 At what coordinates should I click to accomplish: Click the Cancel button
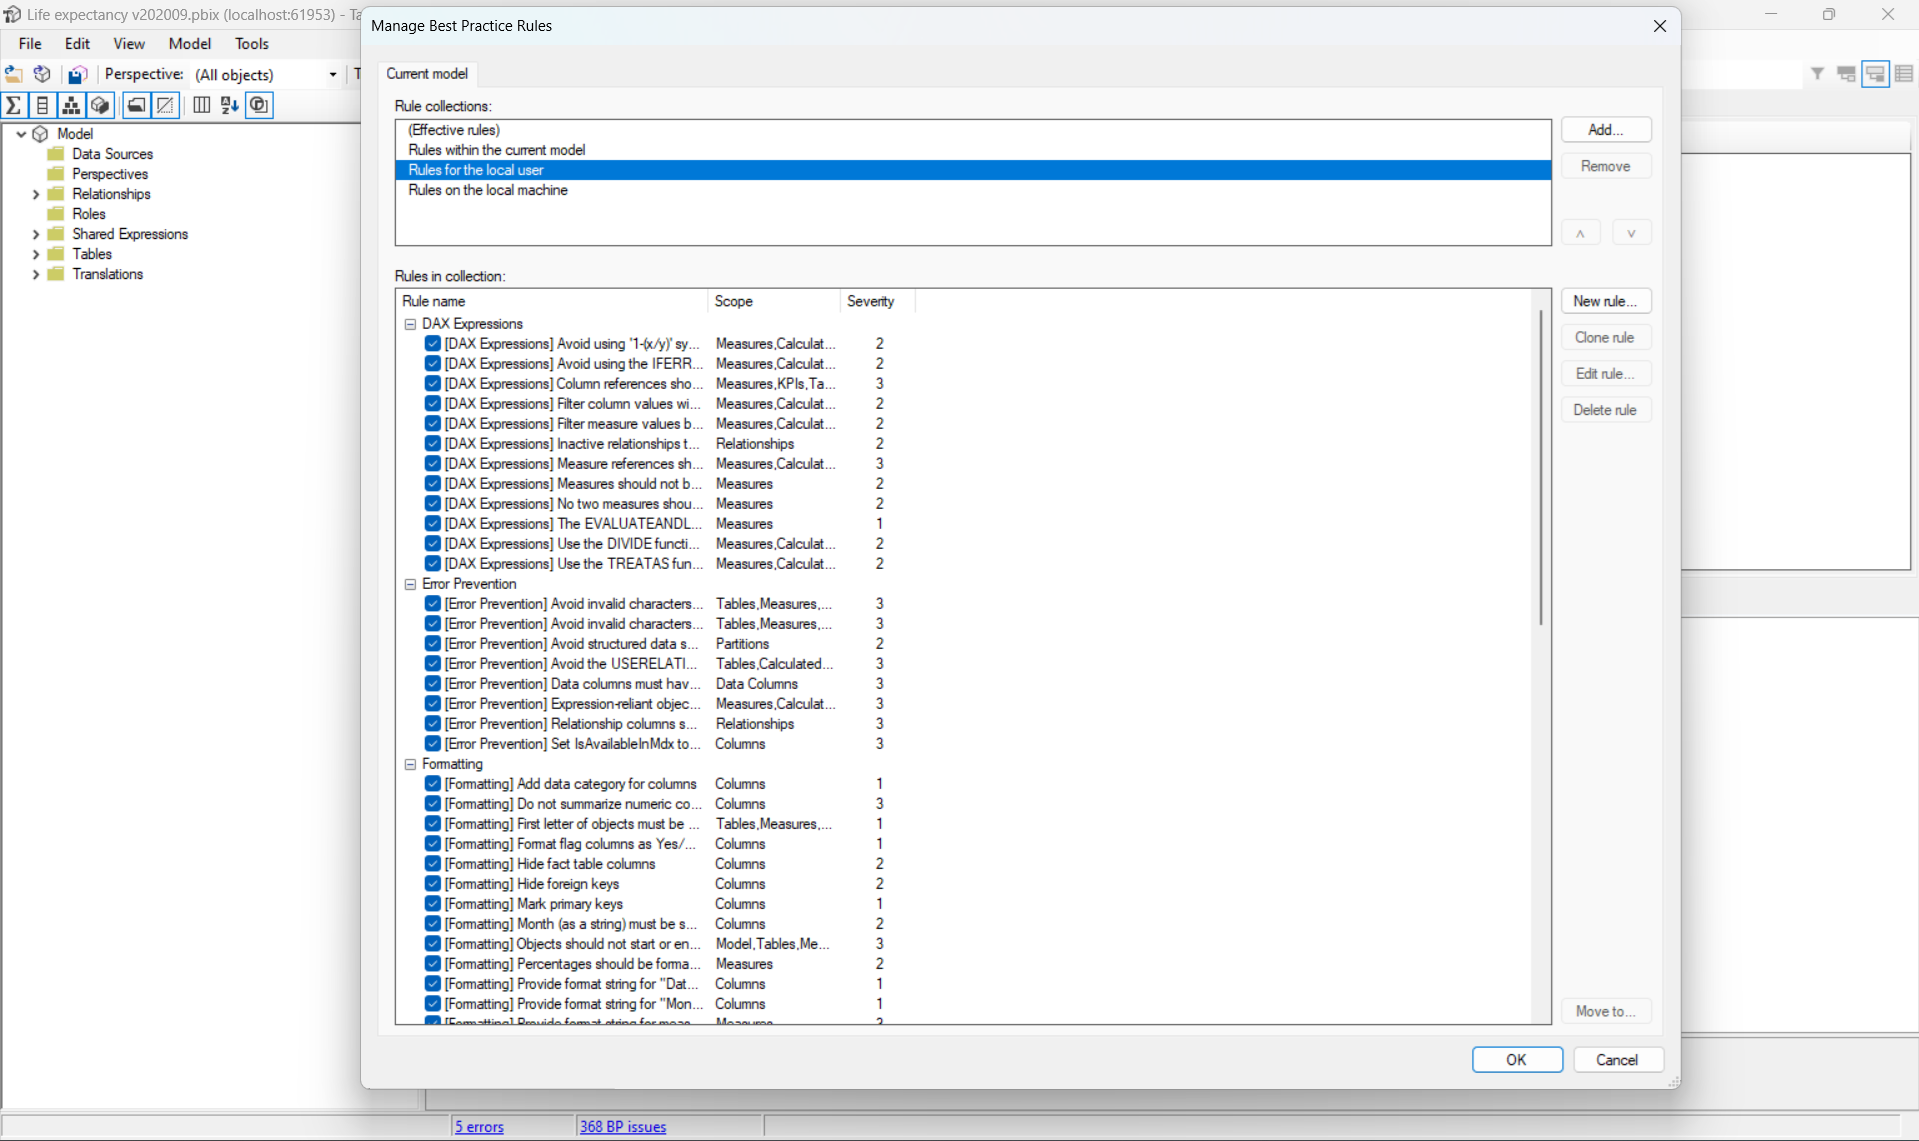(1618, 1060)
